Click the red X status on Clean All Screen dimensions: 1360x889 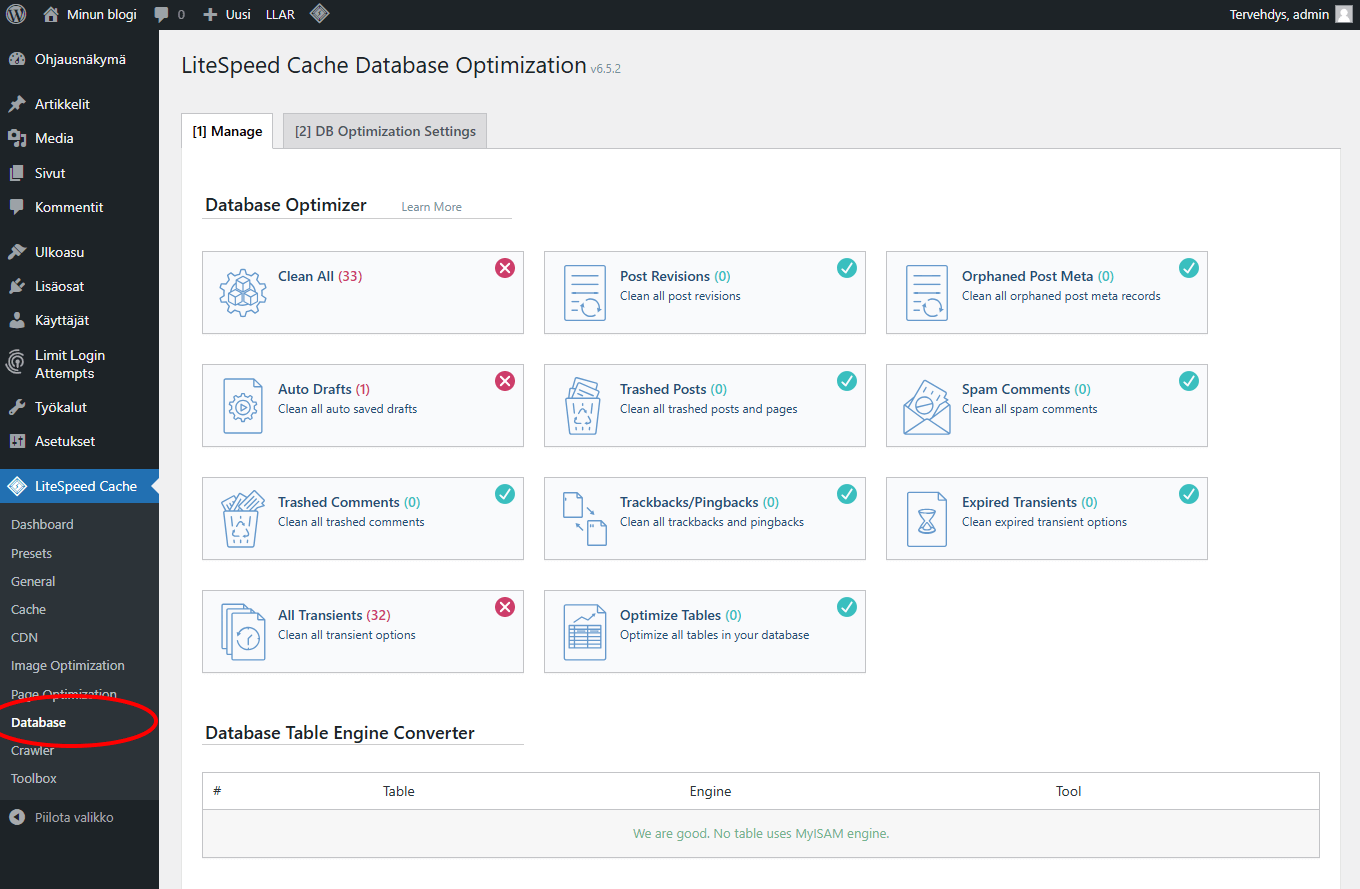(505, 268)
